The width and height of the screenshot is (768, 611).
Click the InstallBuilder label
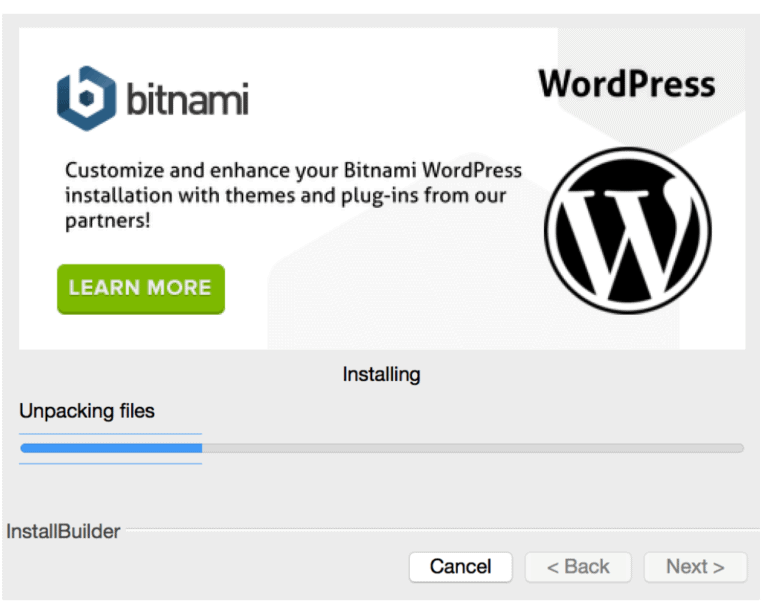click(63, 532)
